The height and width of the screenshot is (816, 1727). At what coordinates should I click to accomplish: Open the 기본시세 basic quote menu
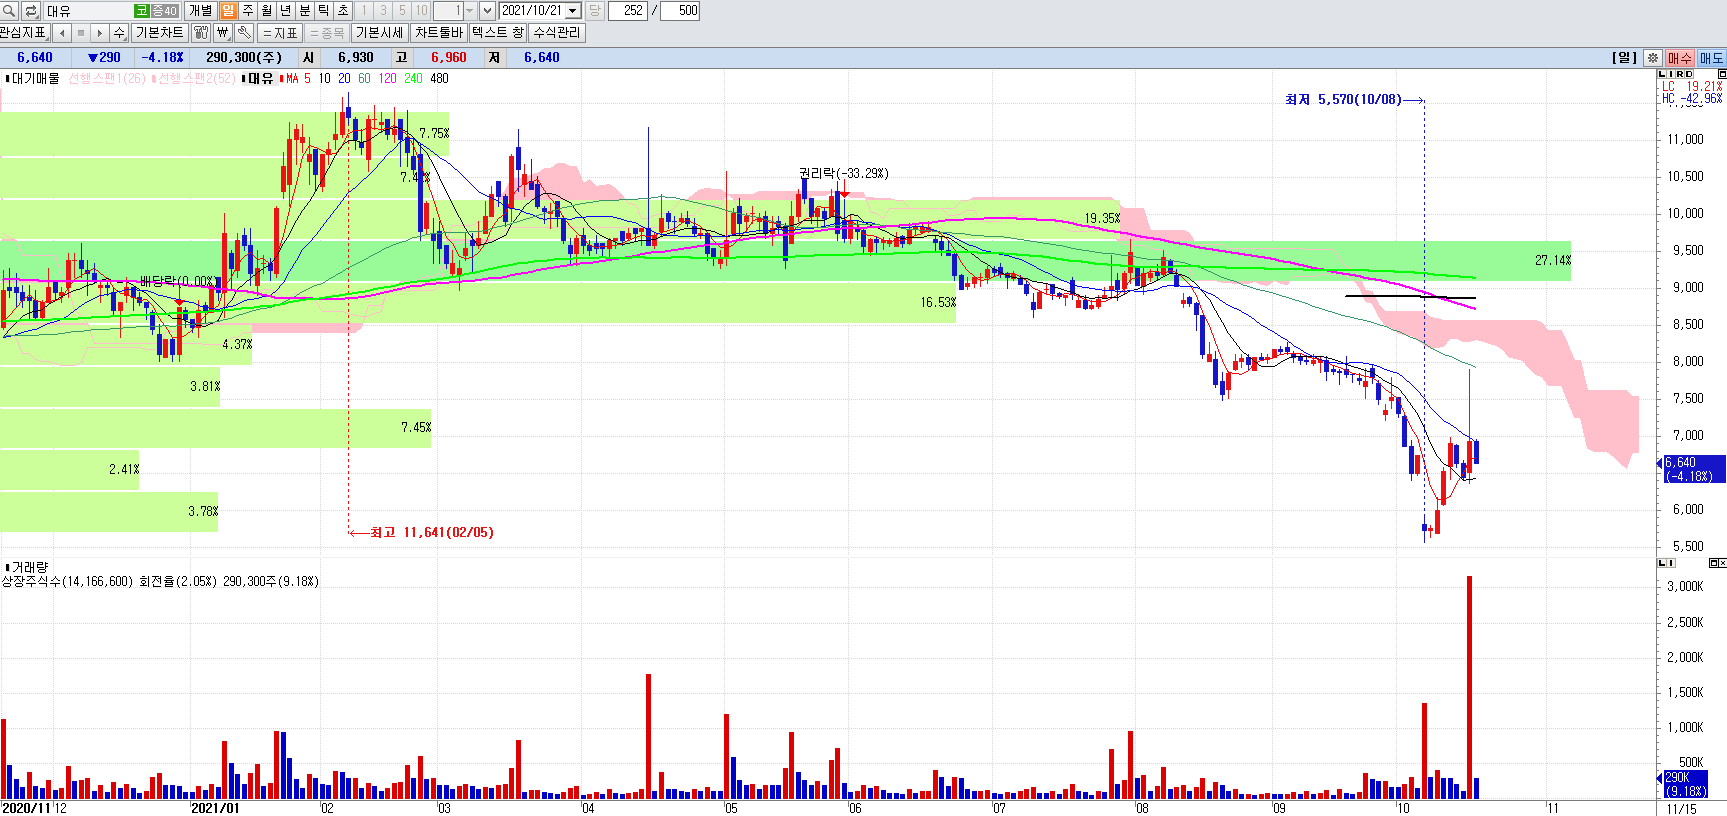[380, 32]
